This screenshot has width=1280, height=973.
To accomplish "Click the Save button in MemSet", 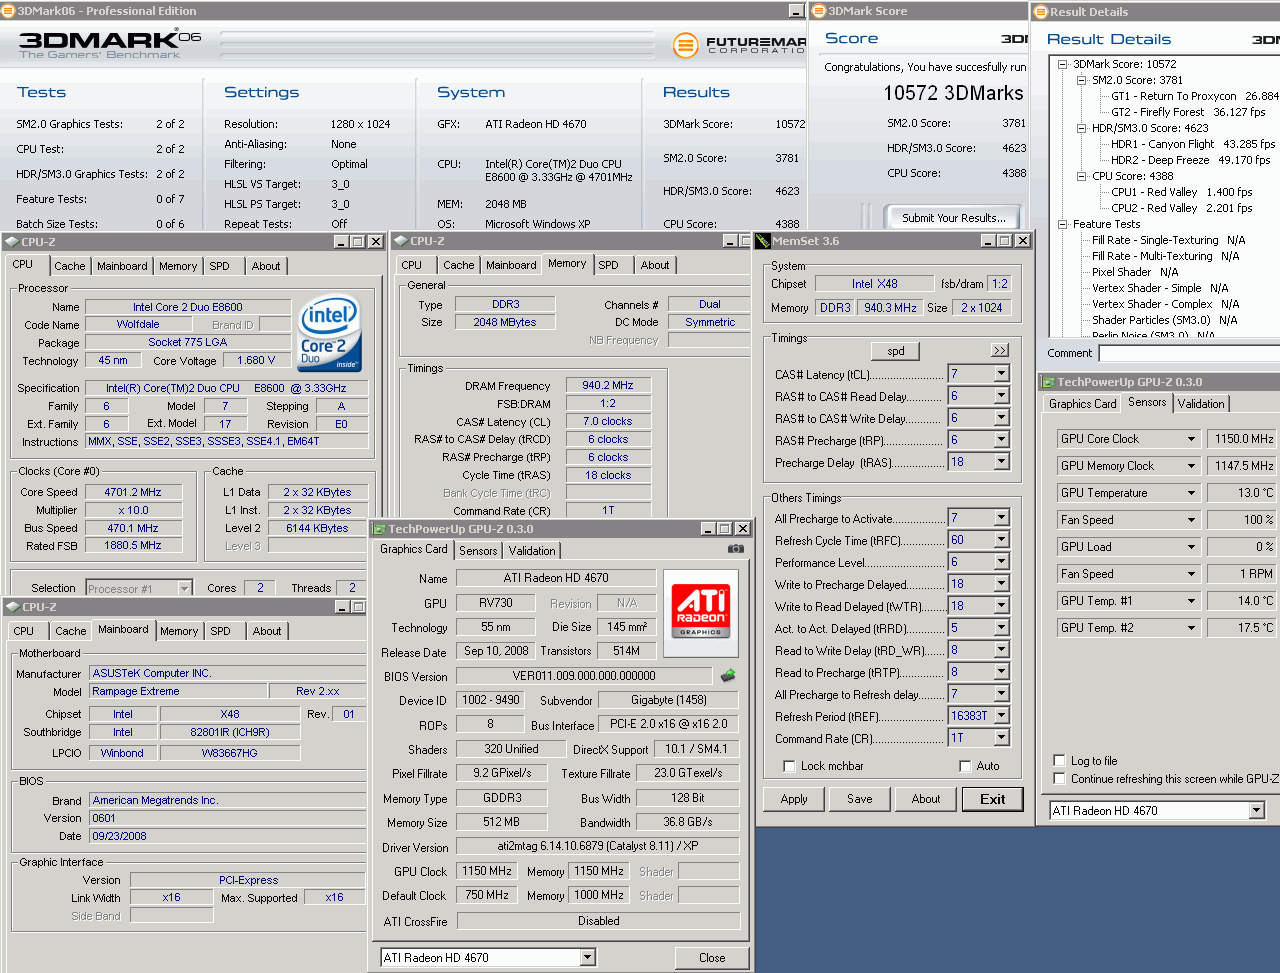I will [x=860, y=799].
